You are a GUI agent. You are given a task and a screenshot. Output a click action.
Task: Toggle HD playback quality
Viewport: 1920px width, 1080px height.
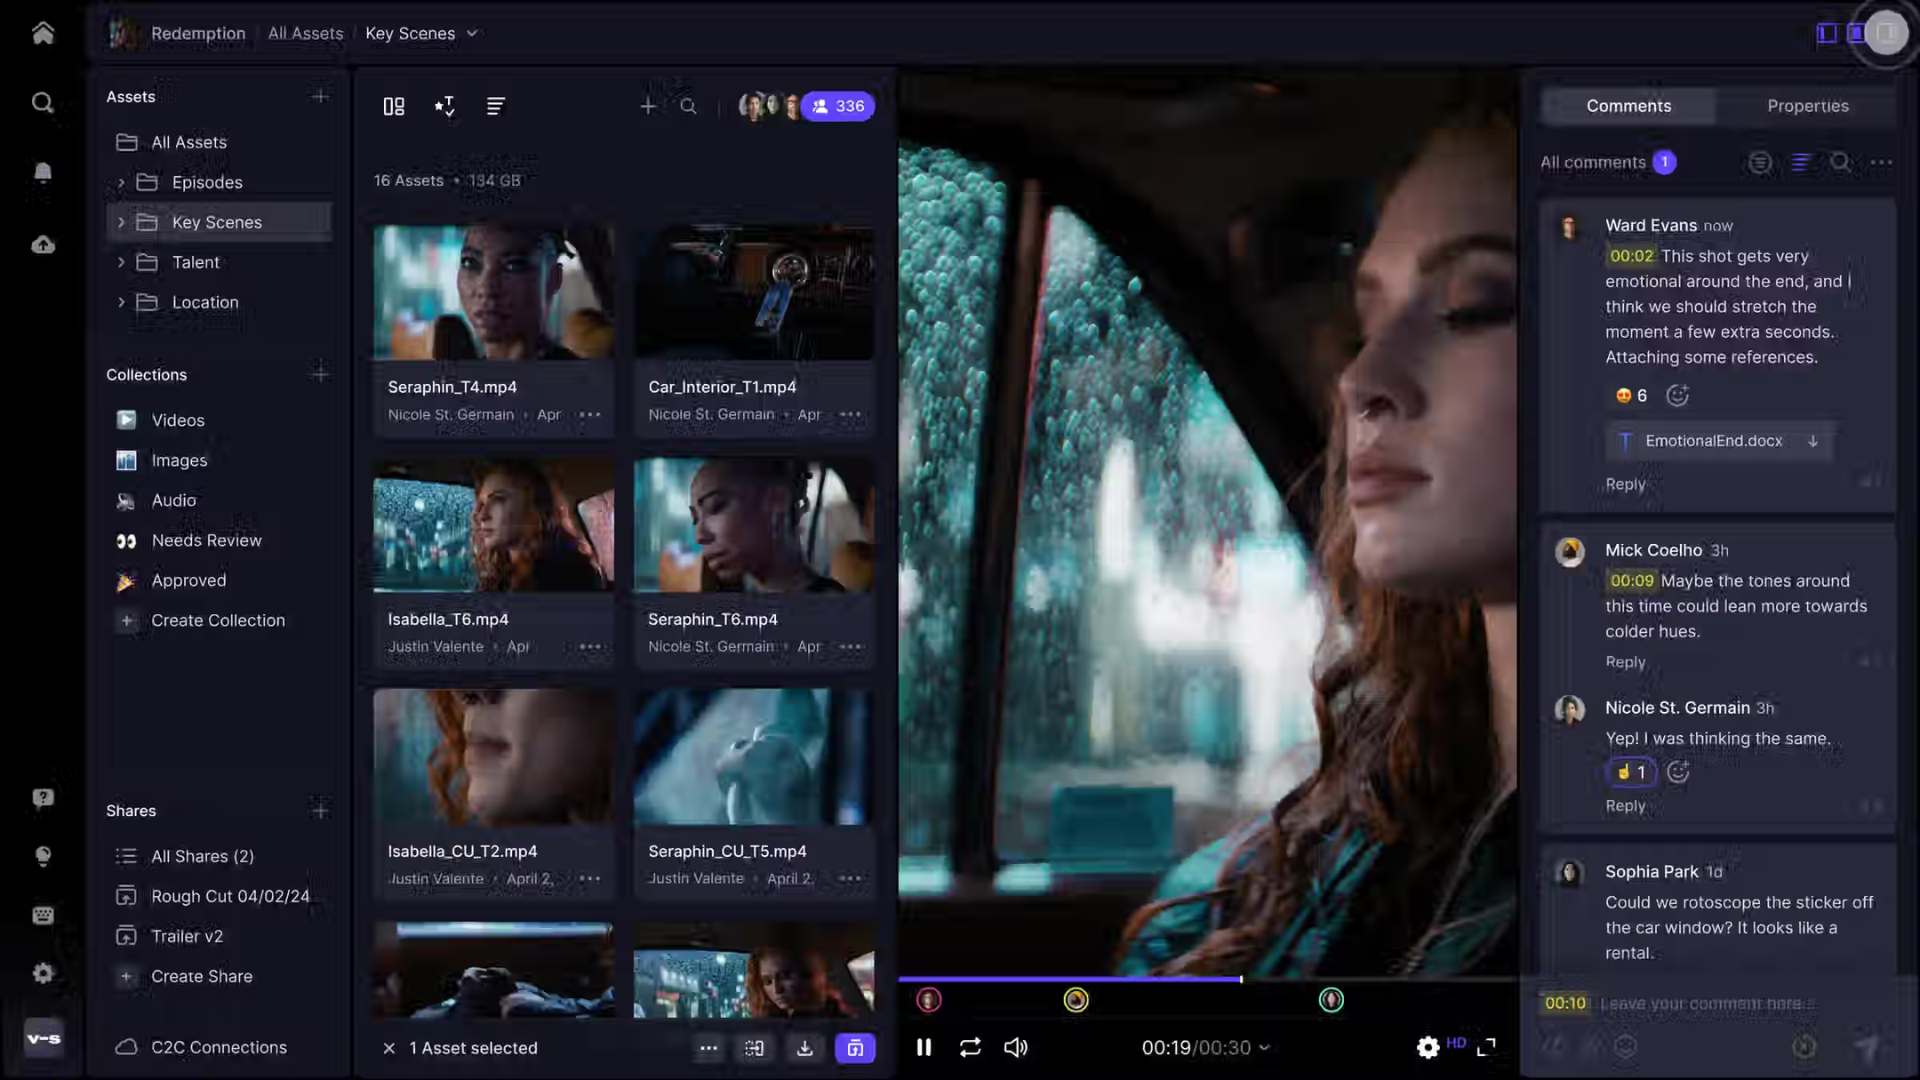point(1458,1043)
